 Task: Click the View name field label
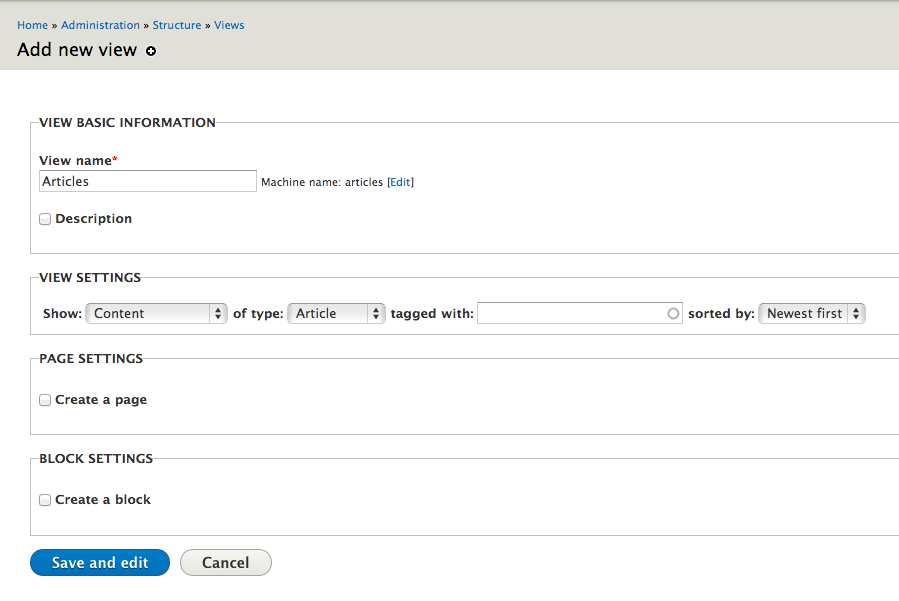pyautogui.click(x=75, y=161)
